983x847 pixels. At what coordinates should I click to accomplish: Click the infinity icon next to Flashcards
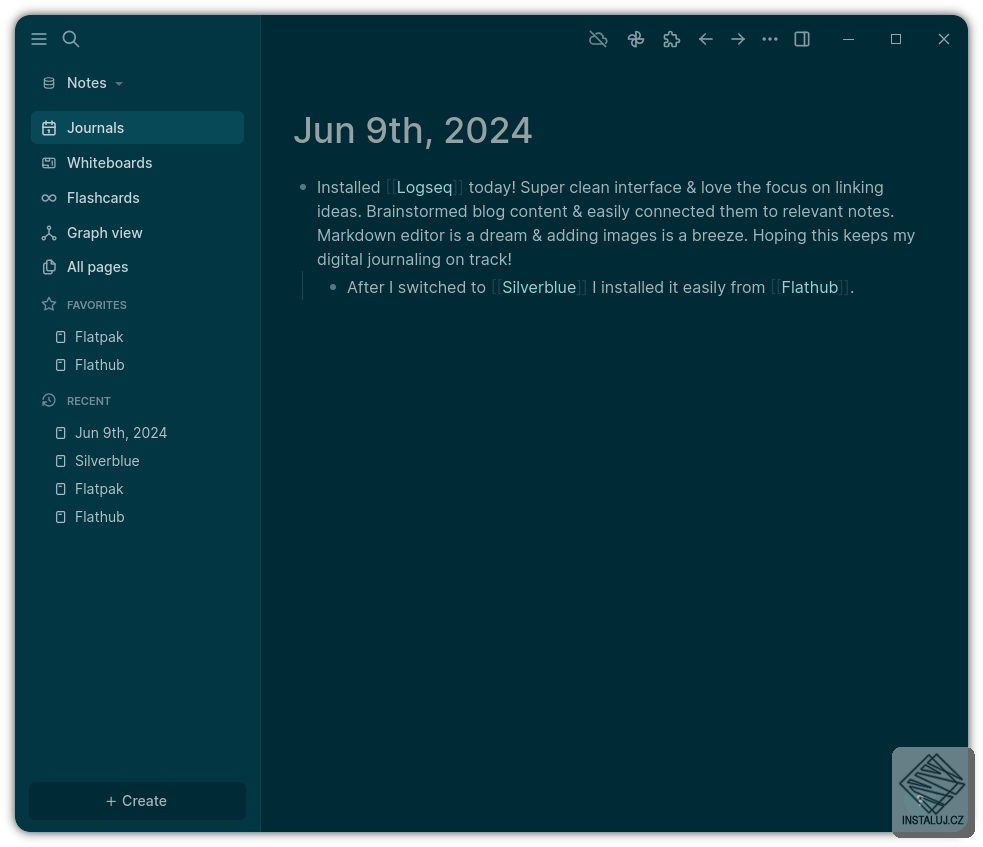49,198
